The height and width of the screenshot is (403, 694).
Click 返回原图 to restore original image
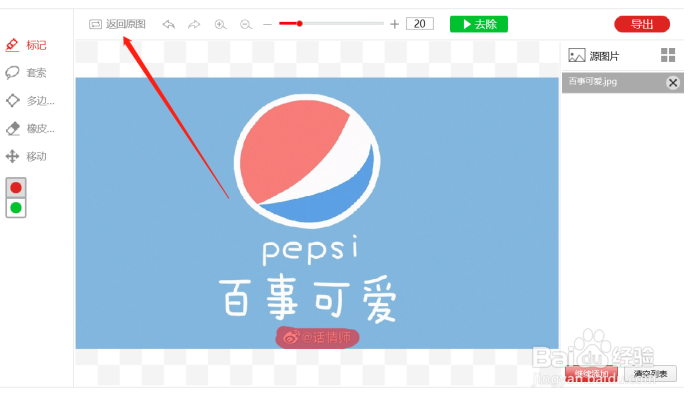pos(117,24)
